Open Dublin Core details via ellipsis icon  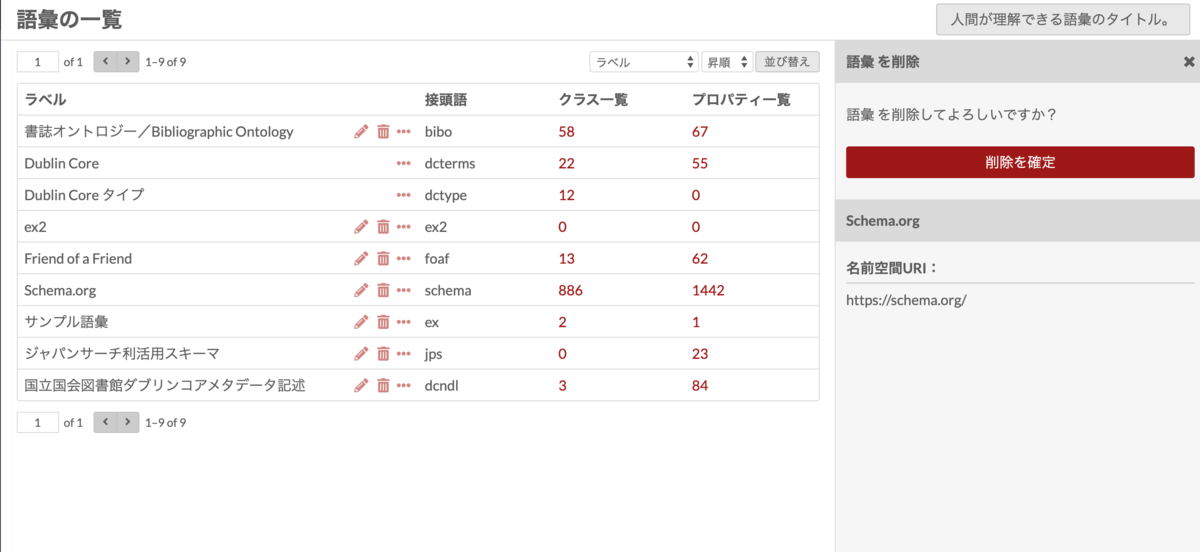pos(404,163)
